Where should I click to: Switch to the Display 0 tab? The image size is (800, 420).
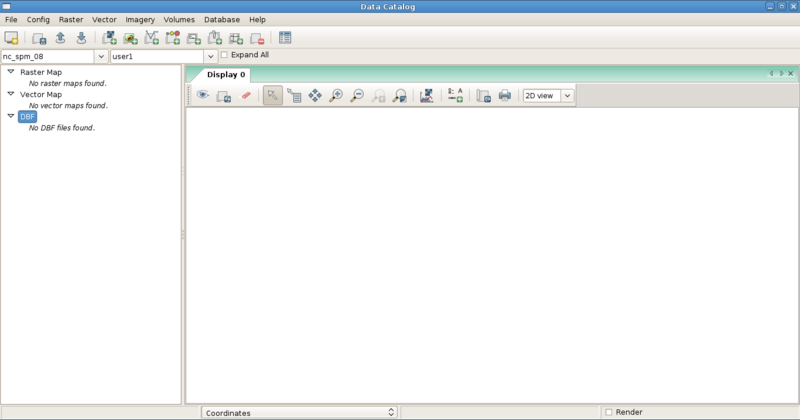pos(225,75)
